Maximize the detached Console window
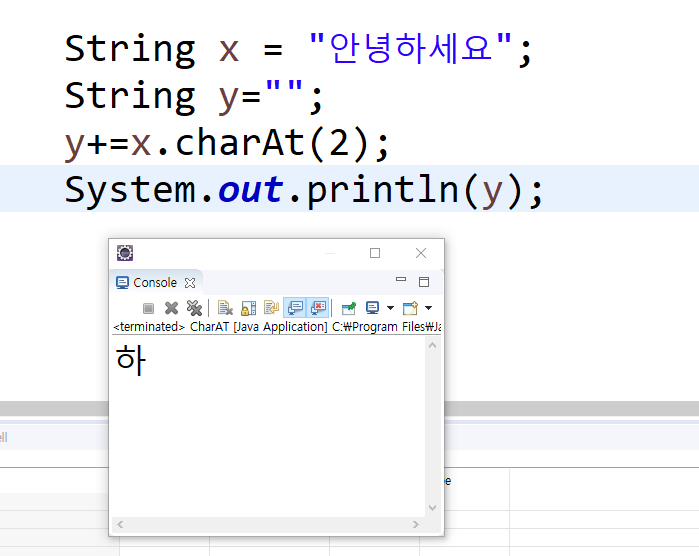The width and height of the screenshot is (699, 556). pos(375,253)
